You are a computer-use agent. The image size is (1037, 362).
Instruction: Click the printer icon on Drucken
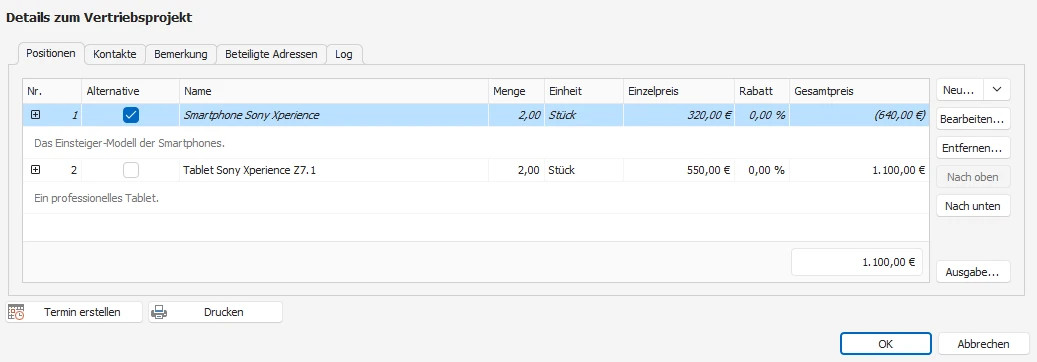(x=159, y=312)
